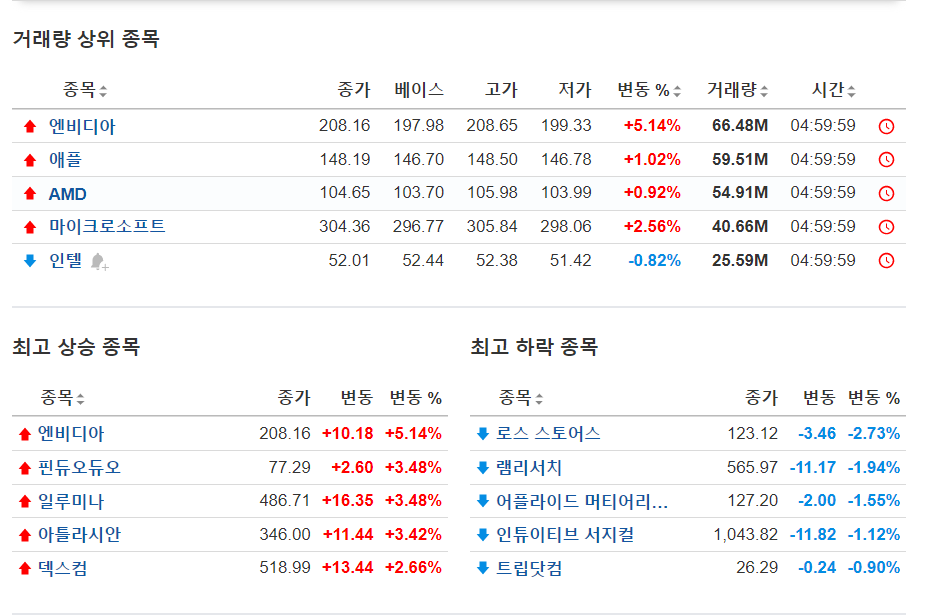This screenshot has width=933, height=615.
Task: Sort the volume table by 거래량 column
Action: (737, 90)
